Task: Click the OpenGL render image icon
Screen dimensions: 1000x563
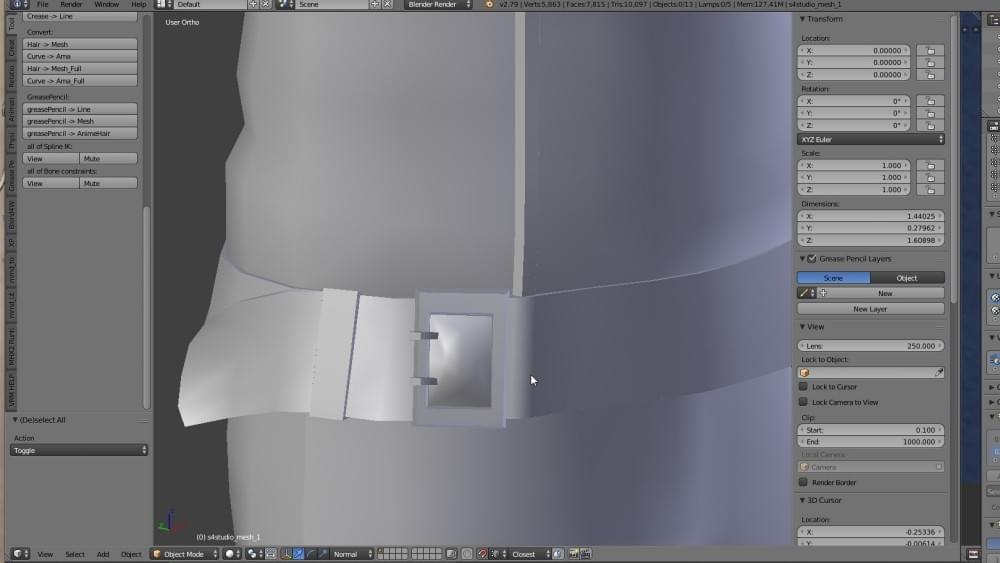Action: click(x=573, y=554)
